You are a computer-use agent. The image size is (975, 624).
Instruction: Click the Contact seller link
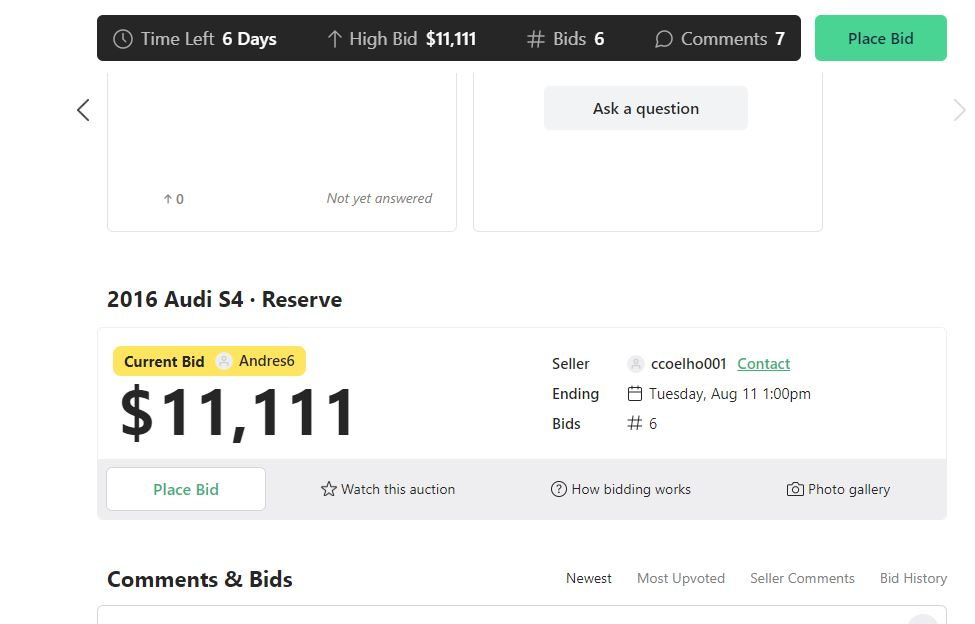pos(764,364)
